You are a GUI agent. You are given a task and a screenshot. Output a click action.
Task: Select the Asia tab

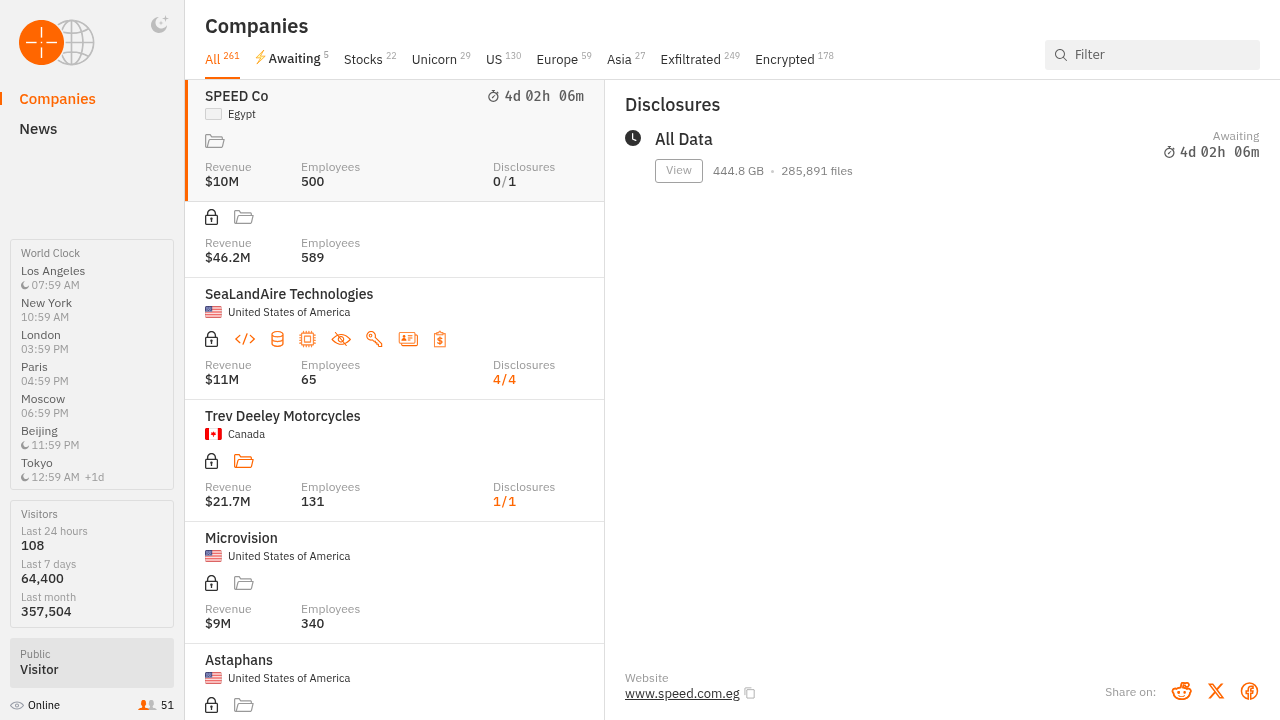pyautogui.click(x=626, y=59)
